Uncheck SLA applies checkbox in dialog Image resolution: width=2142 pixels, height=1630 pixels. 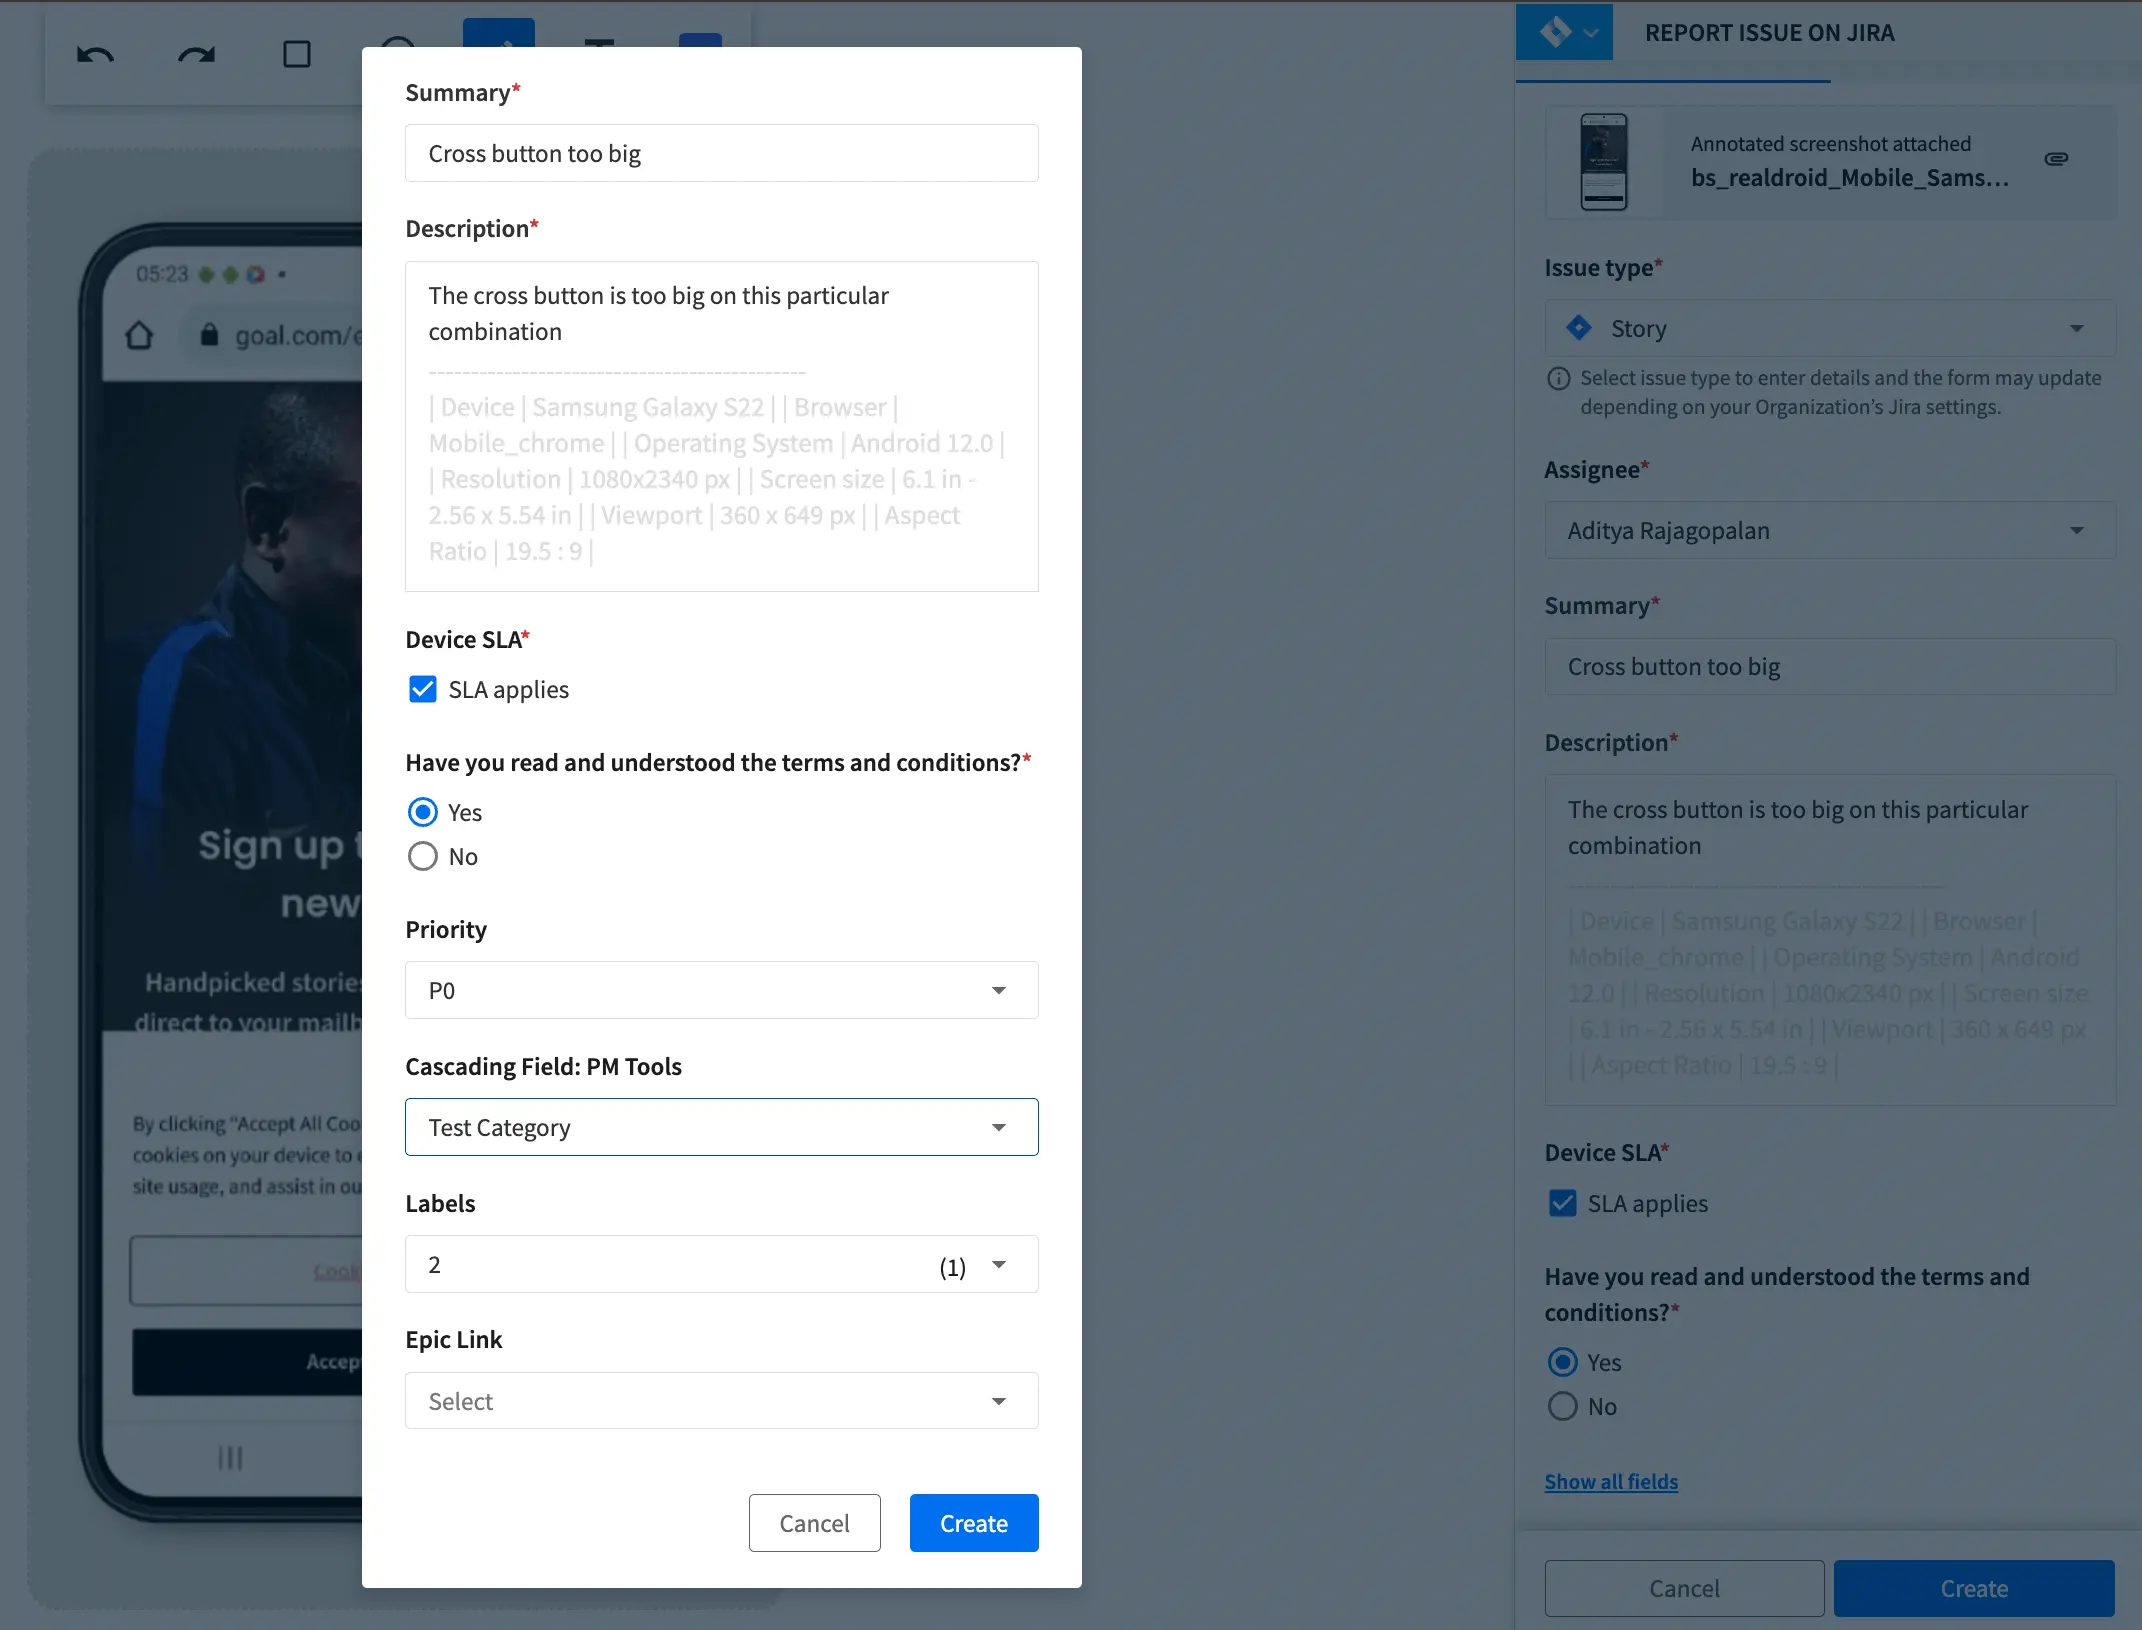click(423, 690)
